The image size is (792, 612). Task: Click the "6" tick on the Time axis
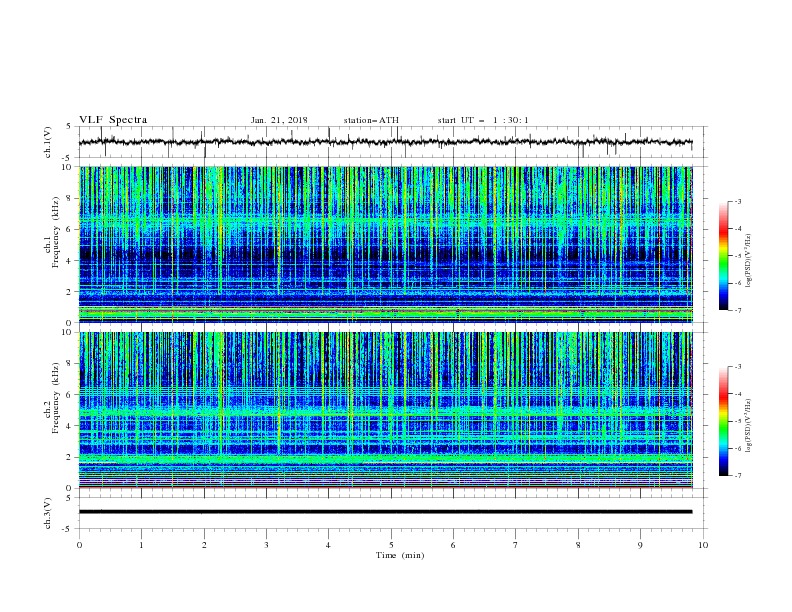pyautogui.click(x=454, y=545)
